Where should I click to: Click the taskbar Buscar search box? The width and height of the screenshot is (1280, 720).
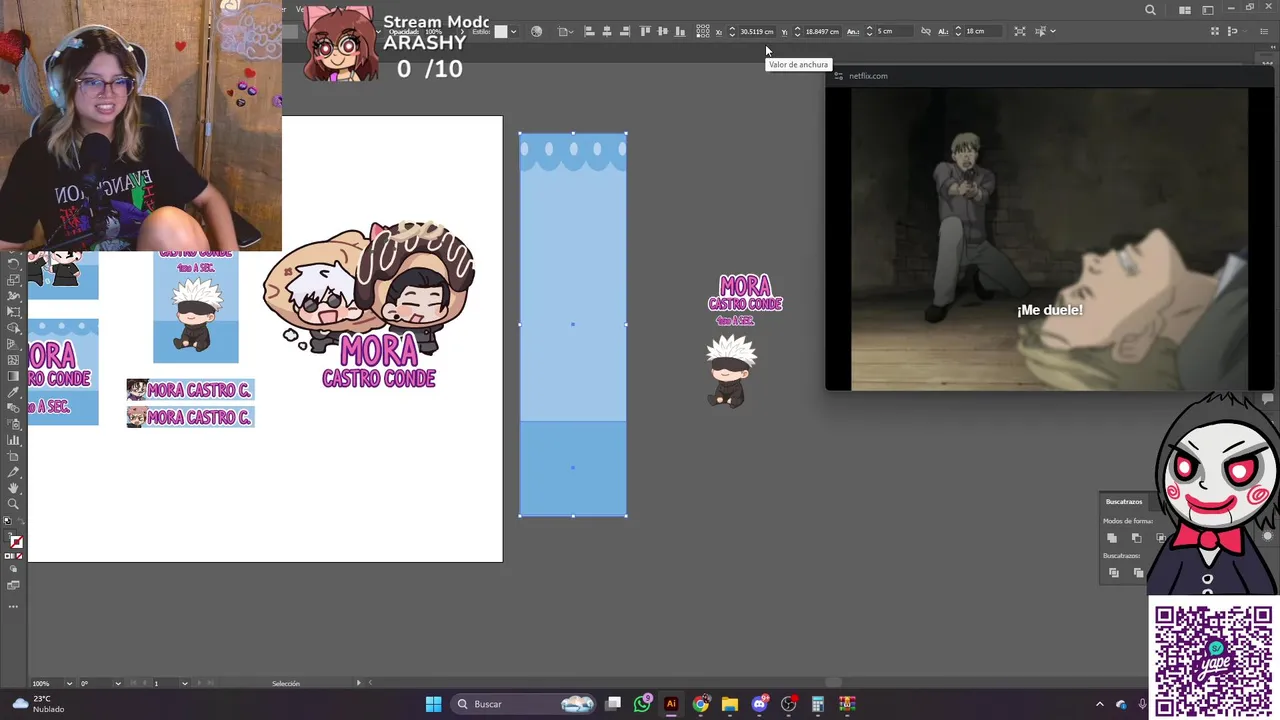[x=525, y=704]
